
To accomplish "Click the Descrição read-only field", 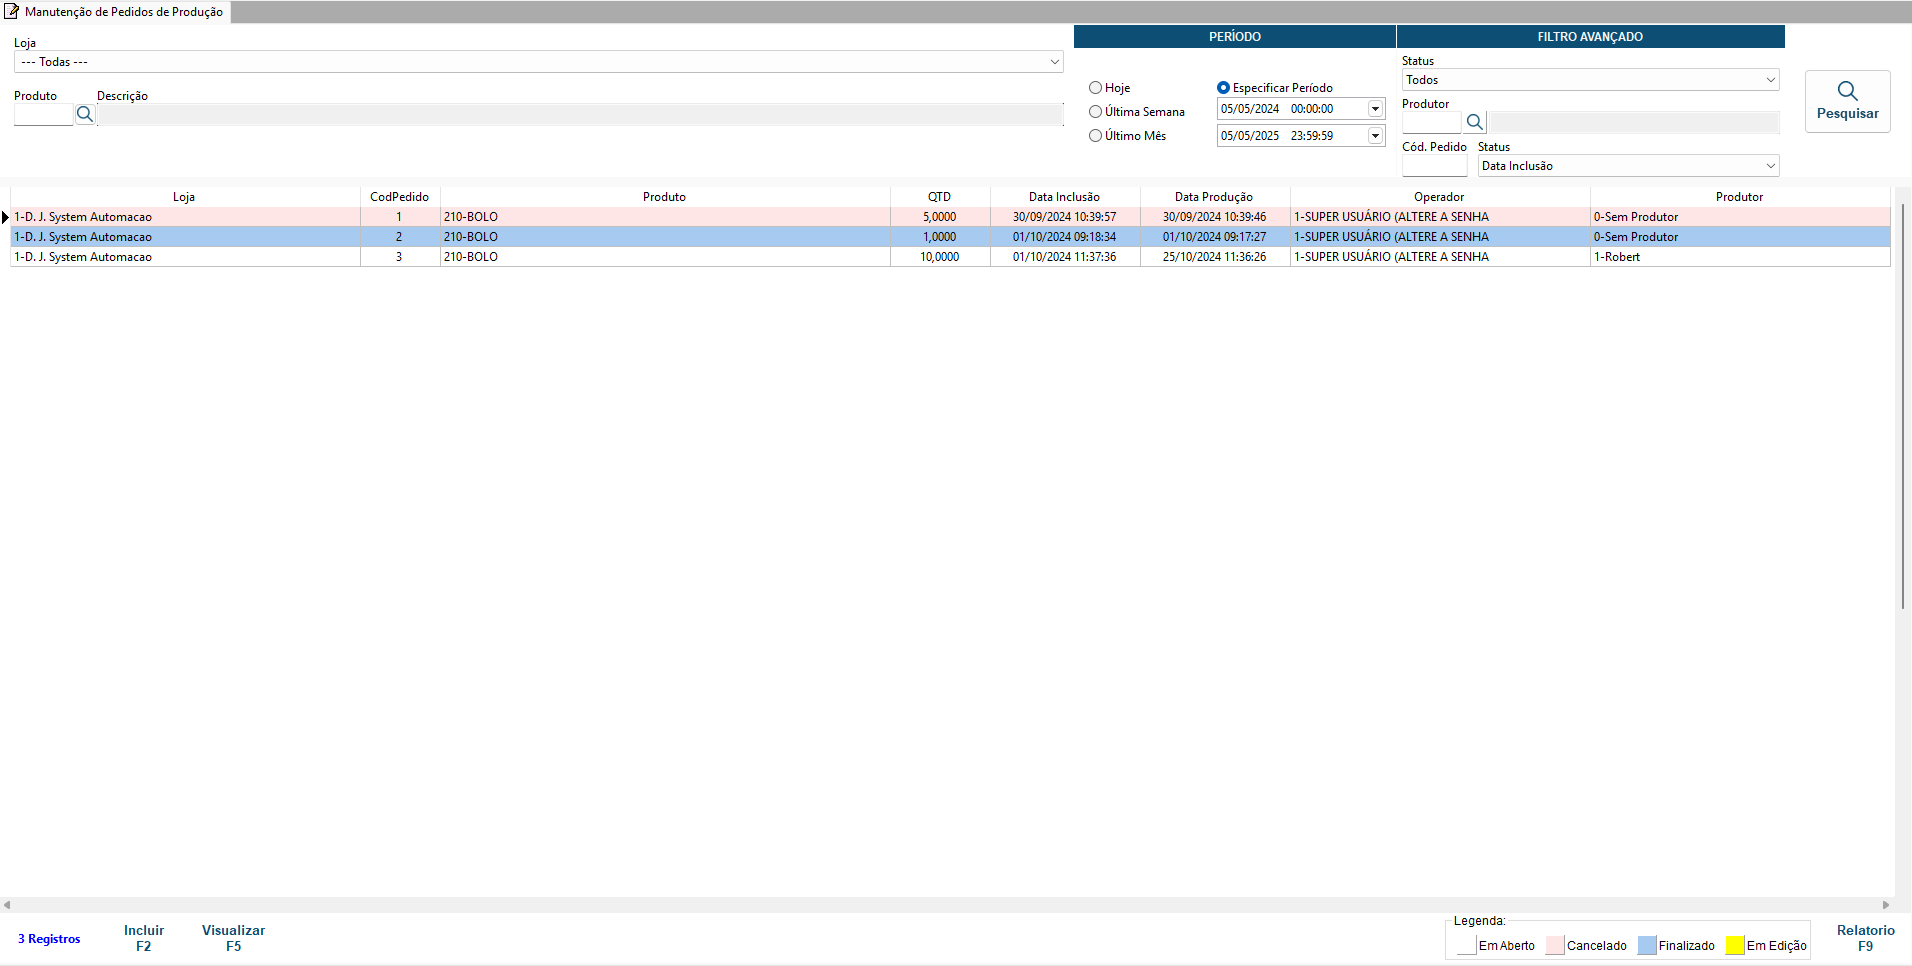I will pyautogui.click(x=580, y=115).
